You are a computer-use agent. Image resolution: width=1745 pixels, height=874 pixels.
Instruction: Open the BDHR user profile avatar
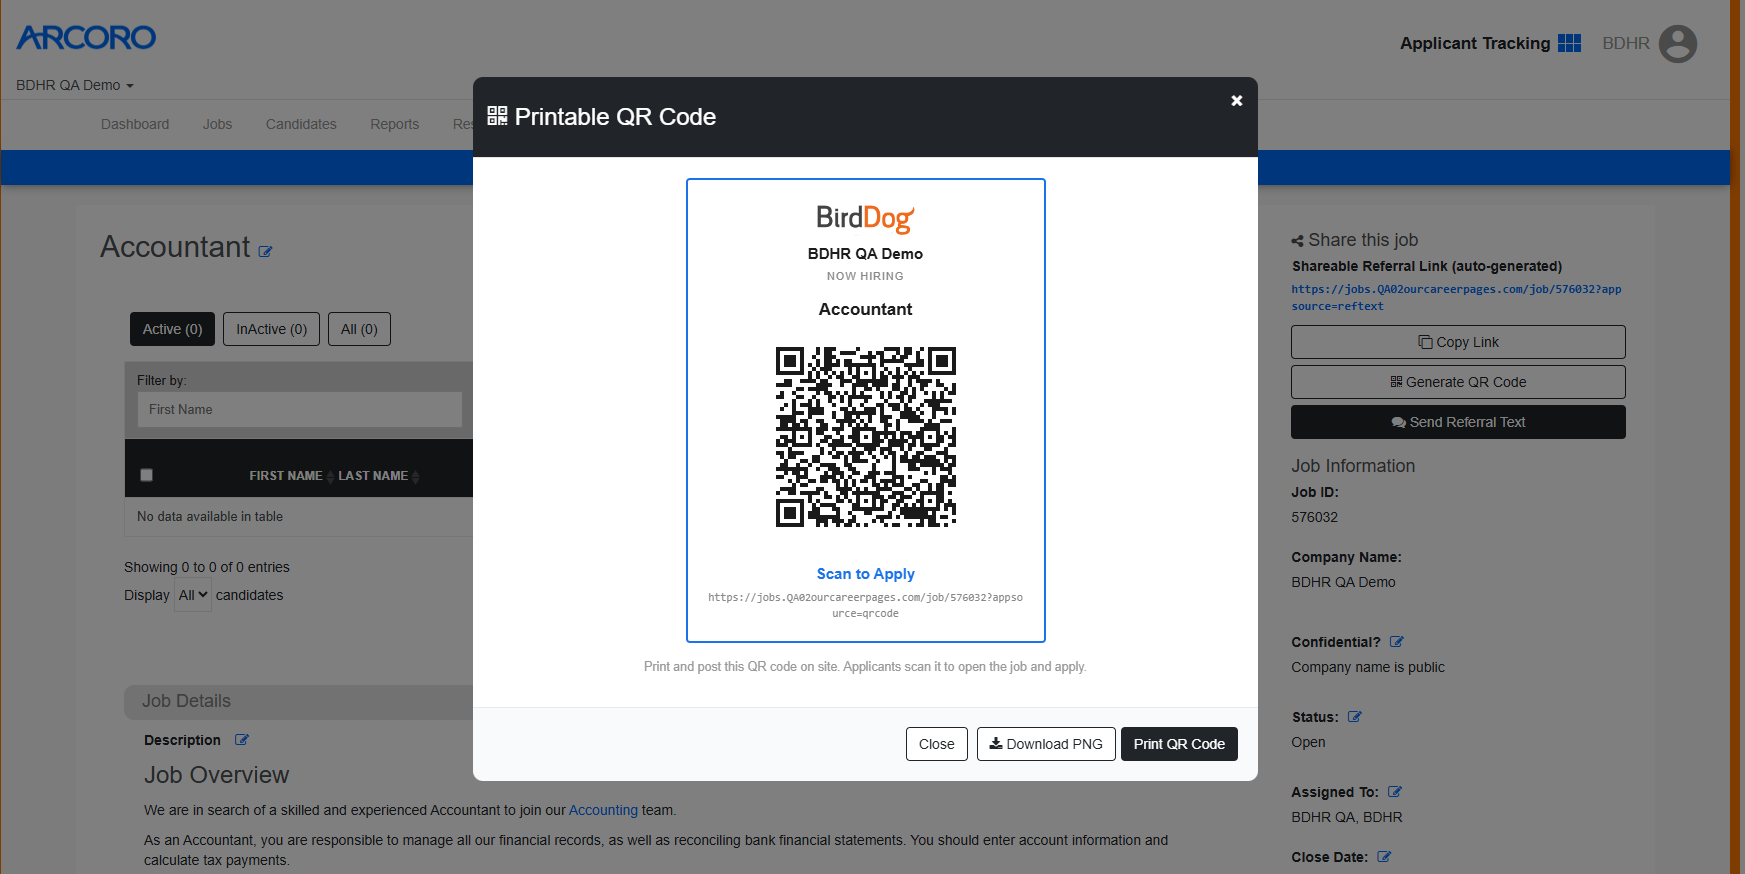click(x=1678, y=44)
